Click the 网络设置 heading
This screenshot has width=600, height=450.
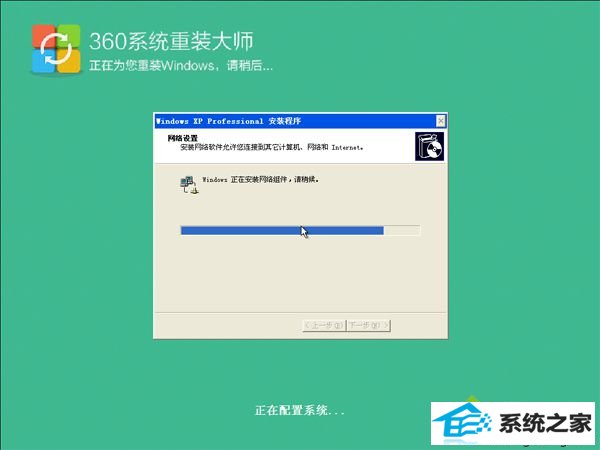point(183,138)
